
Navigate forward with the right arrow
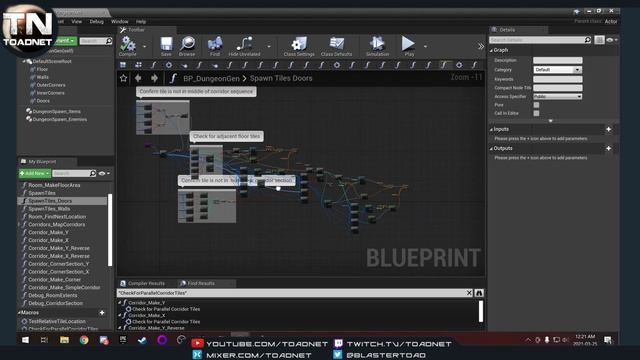tap(154, 78)
